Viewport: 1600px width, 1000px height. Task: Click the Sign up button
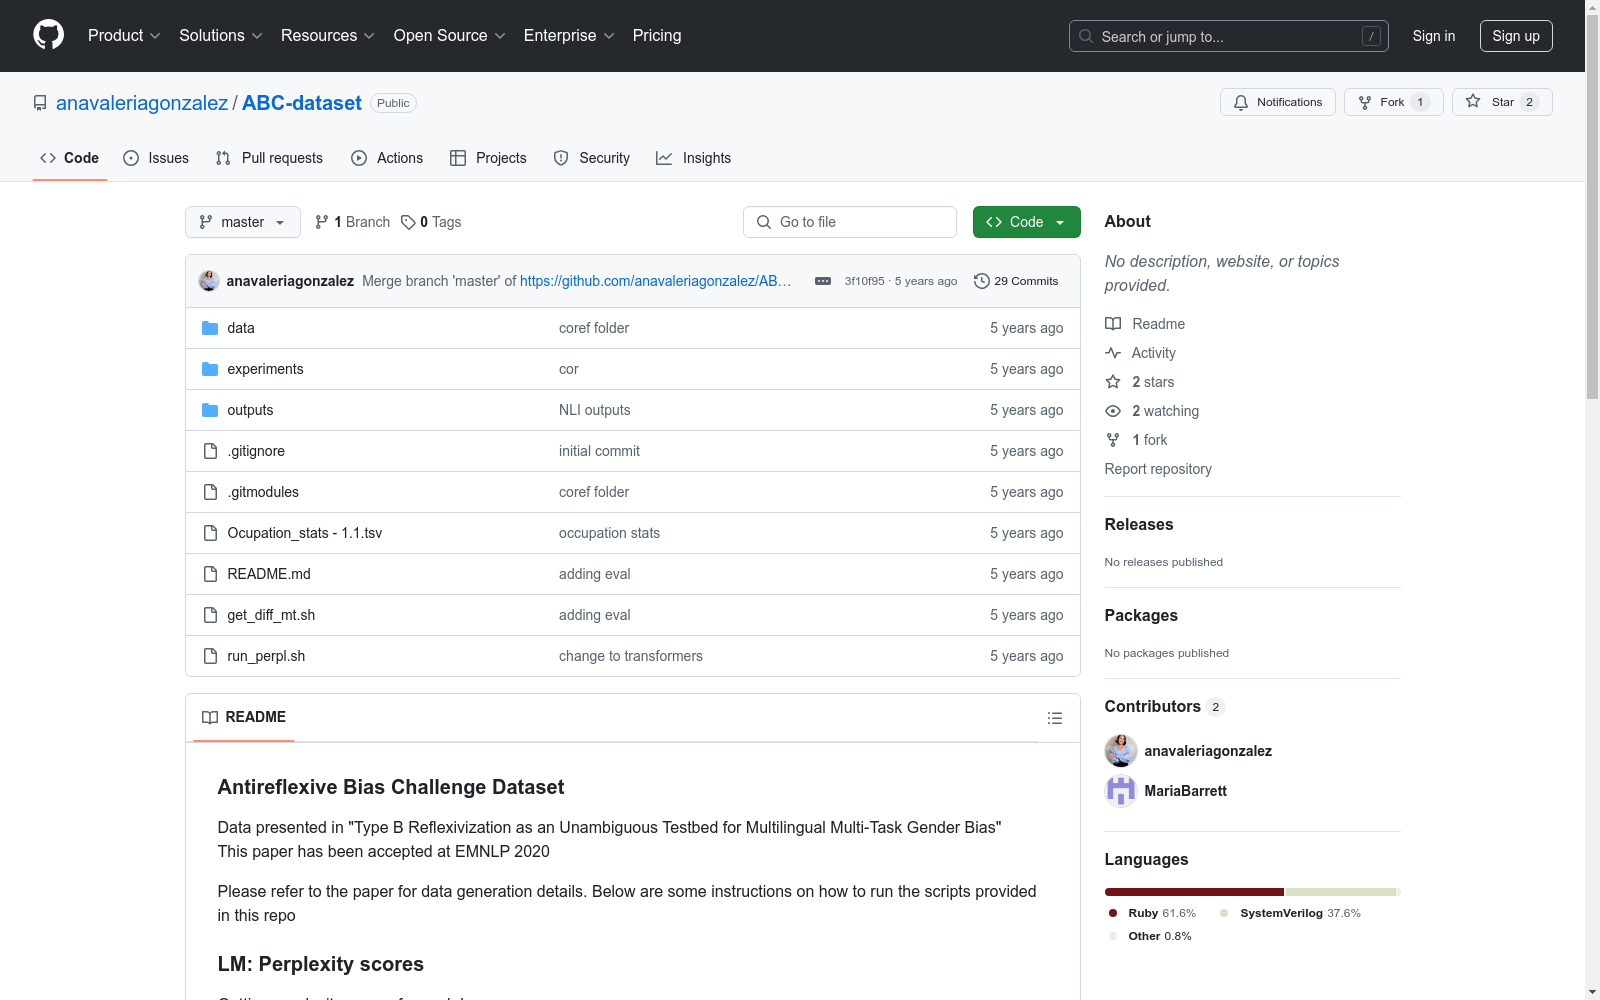pyautogui.click(x=1516, y=36)
